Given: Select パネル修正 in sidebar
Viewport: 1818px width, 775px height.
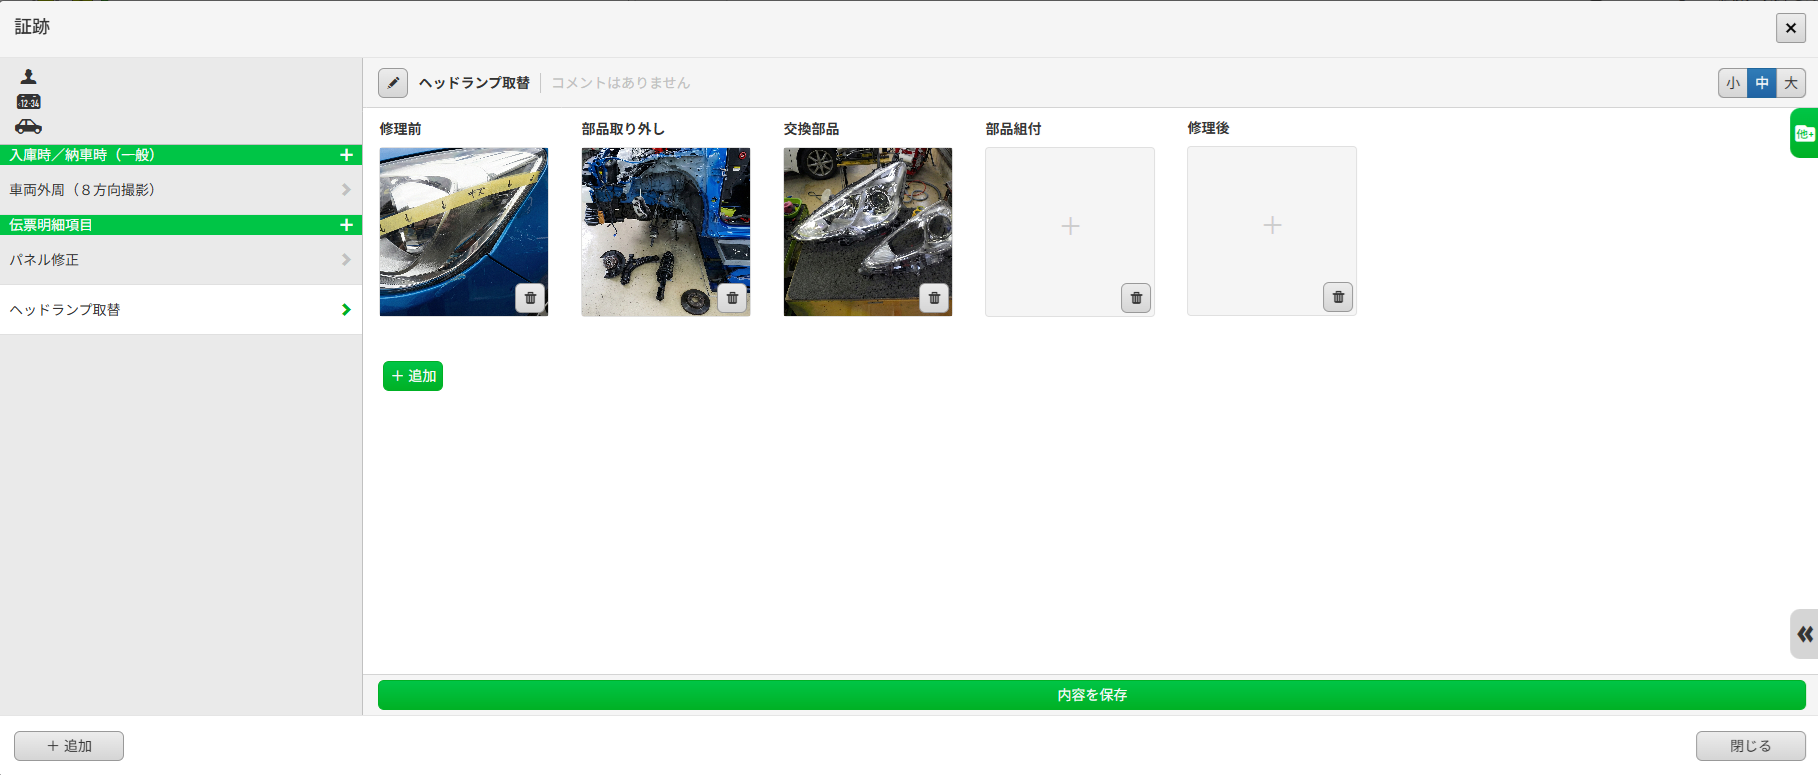Looking at the screenshot, I should [x=181, y=260].
